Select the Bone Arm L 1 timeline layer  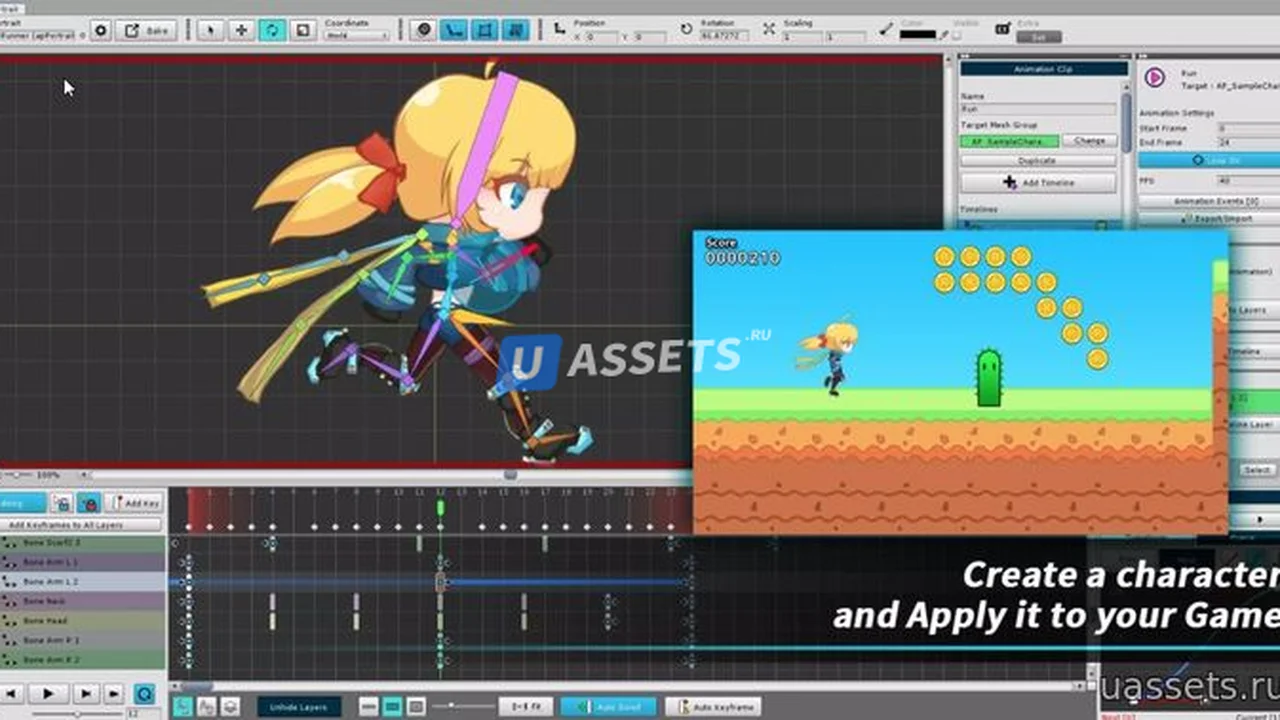(83, 562)
